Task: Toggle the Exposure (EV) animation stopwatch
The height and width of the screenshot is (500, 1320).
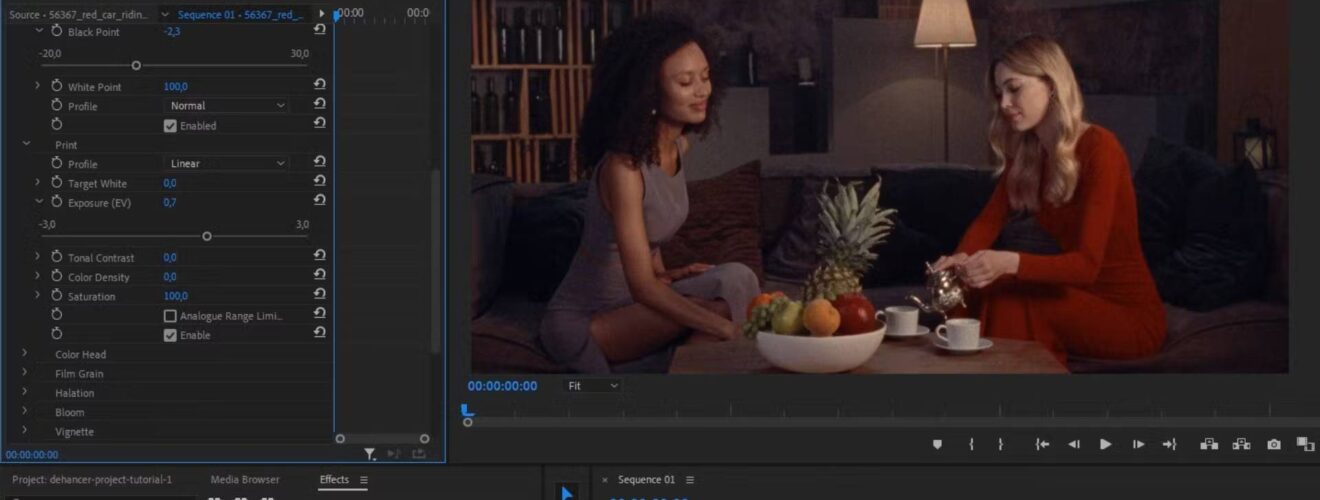Action: coord(57,203)
